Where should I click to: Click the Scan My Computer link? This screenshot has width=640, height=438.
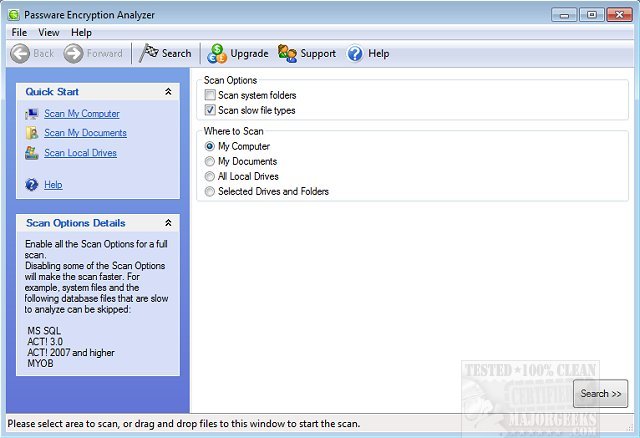click(x=82, y=114)
